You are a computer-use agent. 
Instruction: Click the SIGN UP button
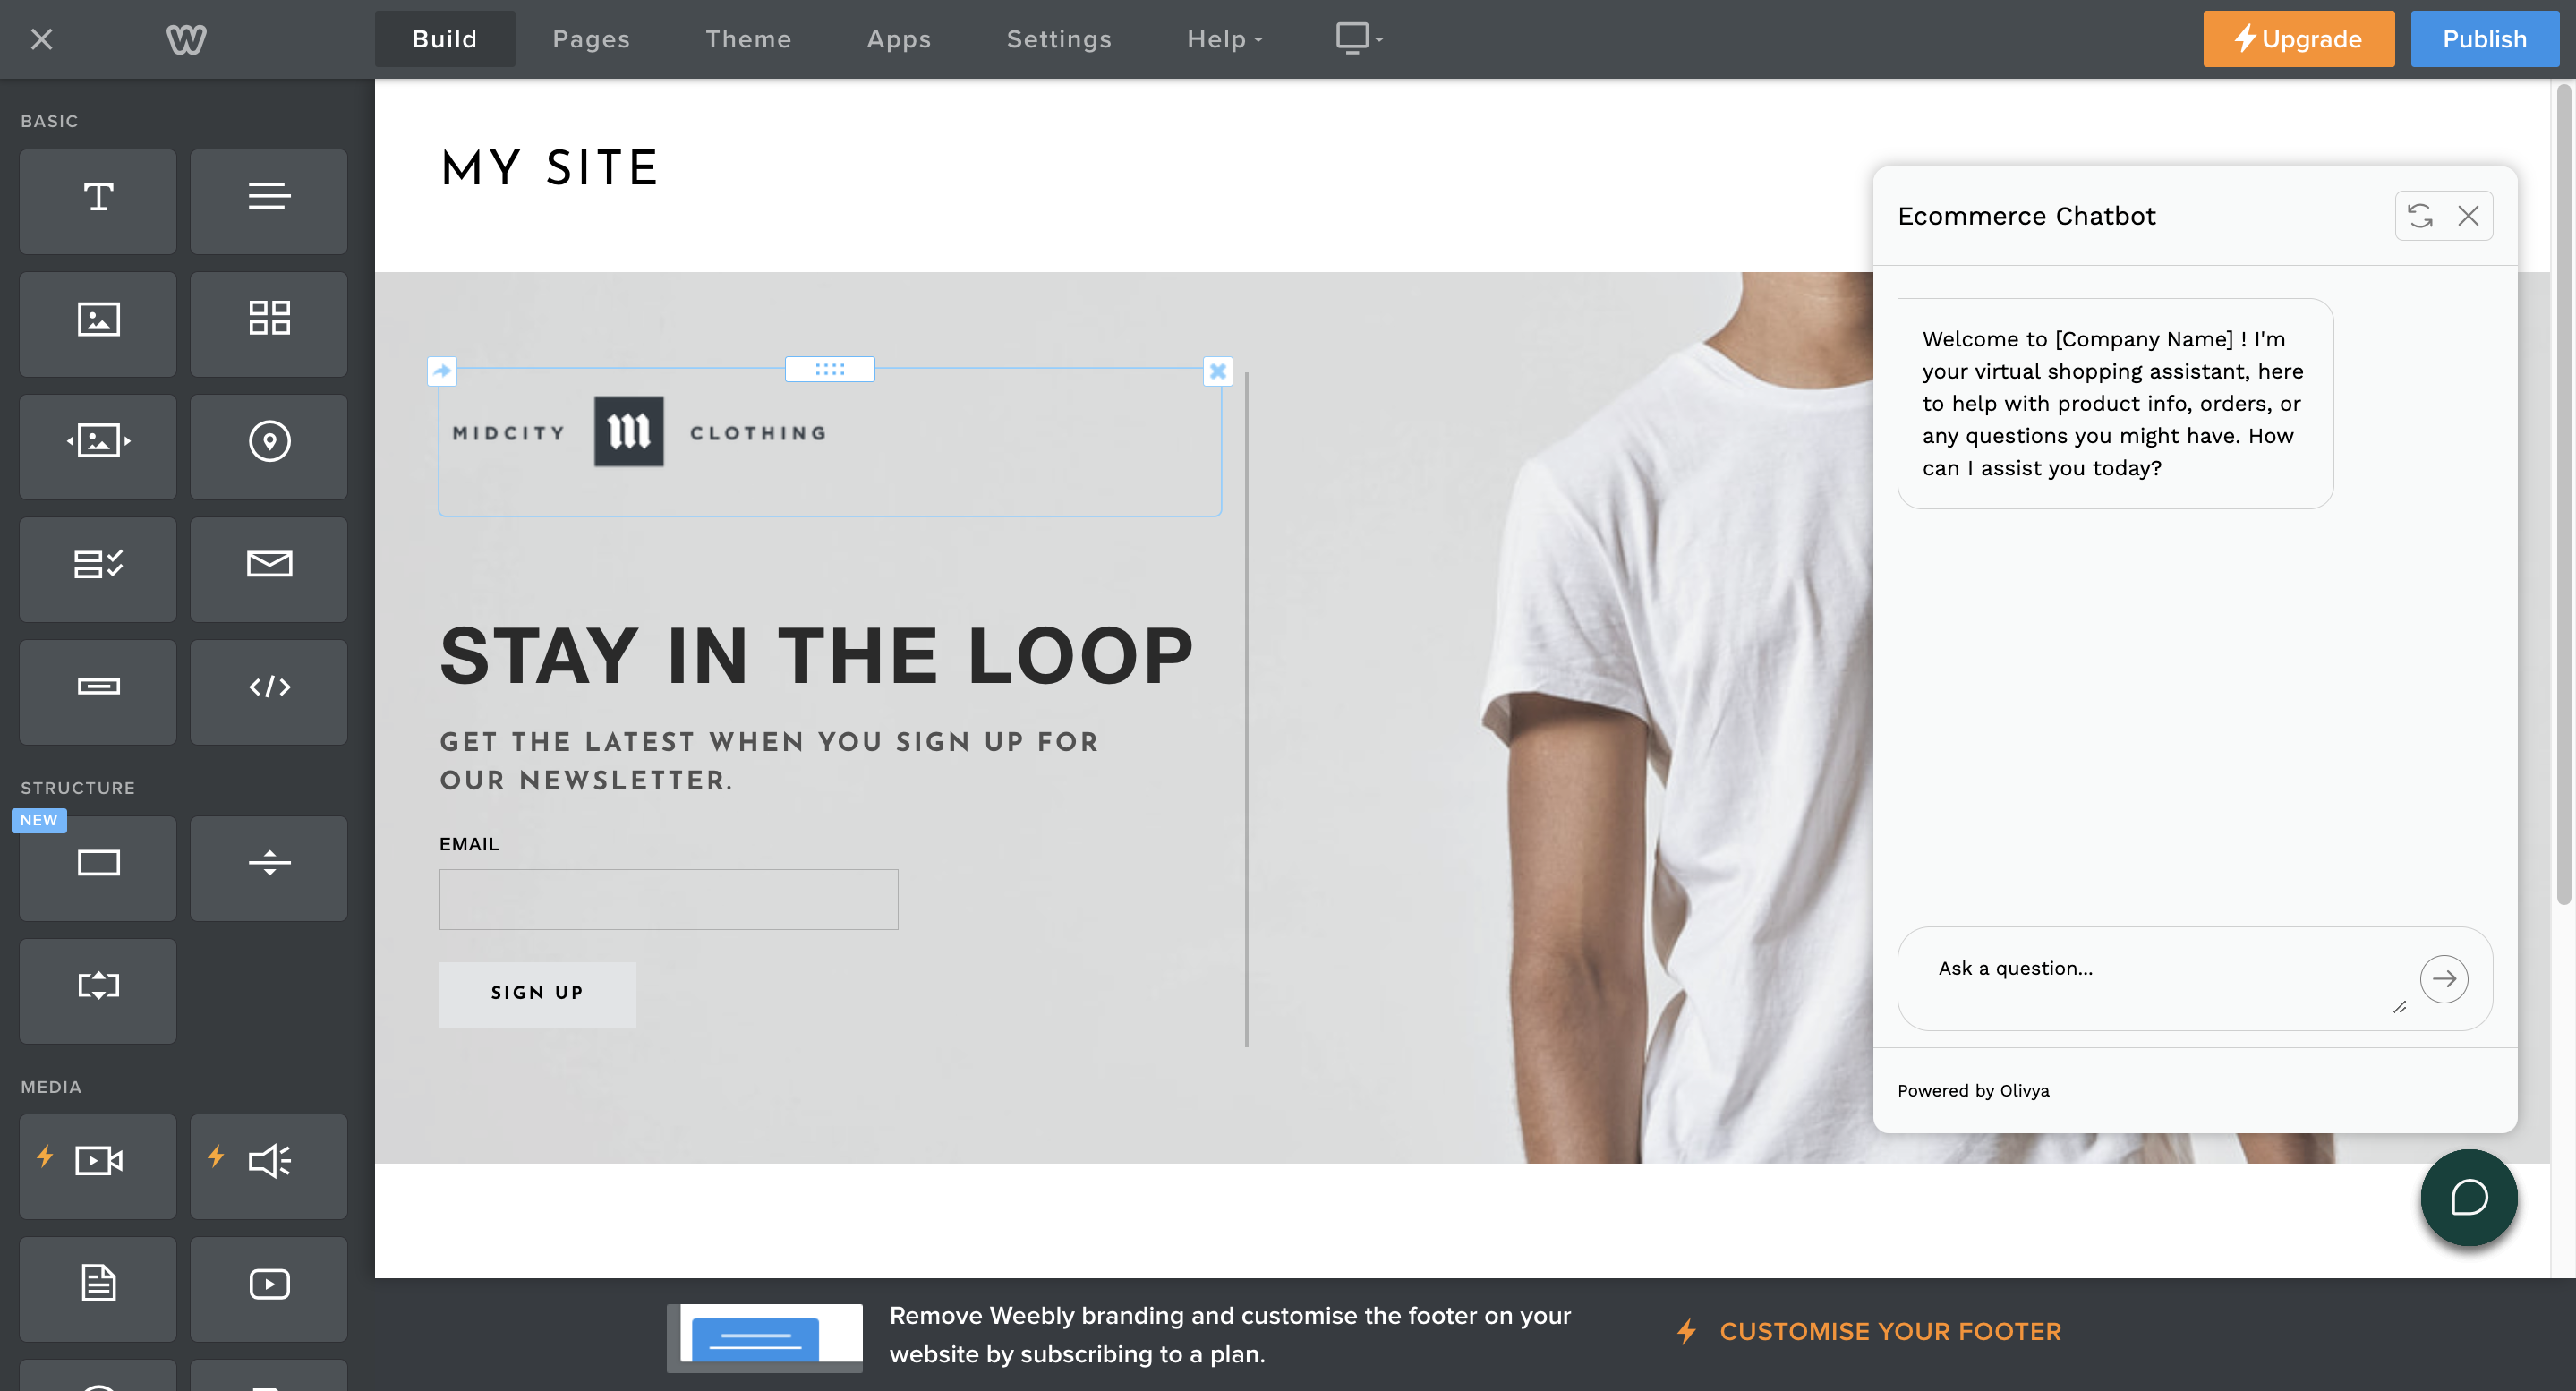[537, 994]
